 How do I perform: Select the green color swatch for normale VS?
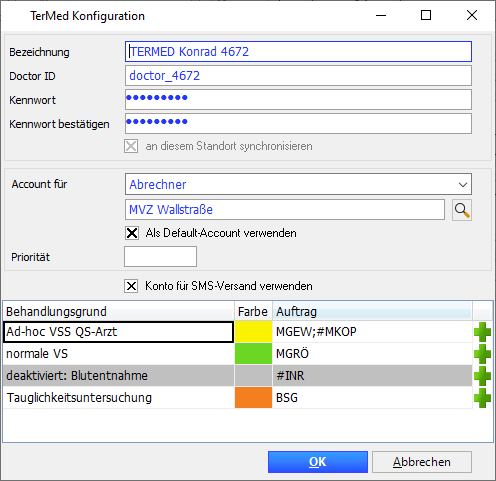point(253,354)
